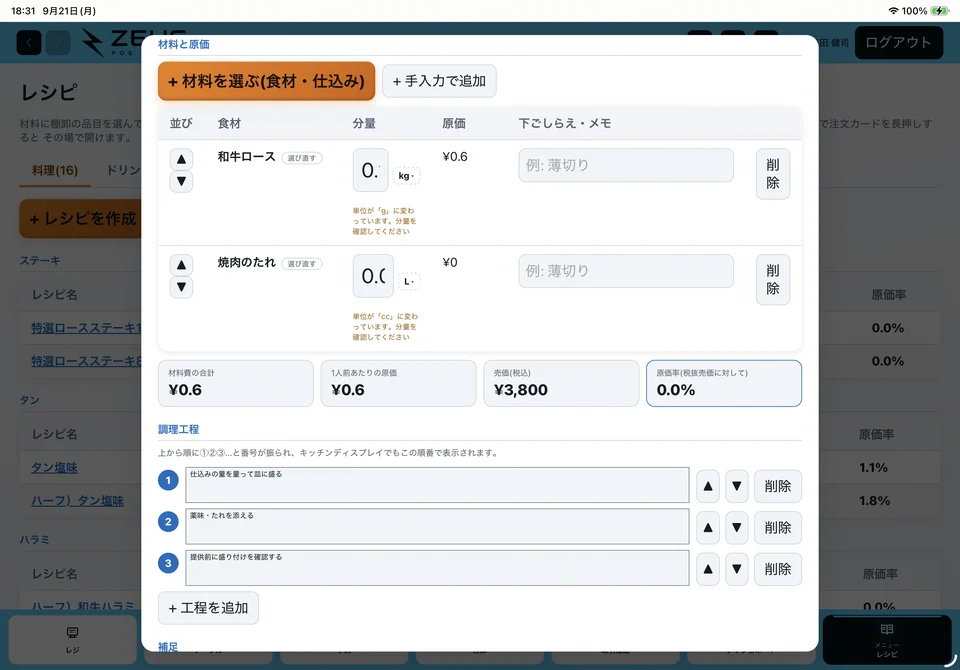Select the 1人前あたりの原価 box
960x670 pixels.
pos(398,383)
